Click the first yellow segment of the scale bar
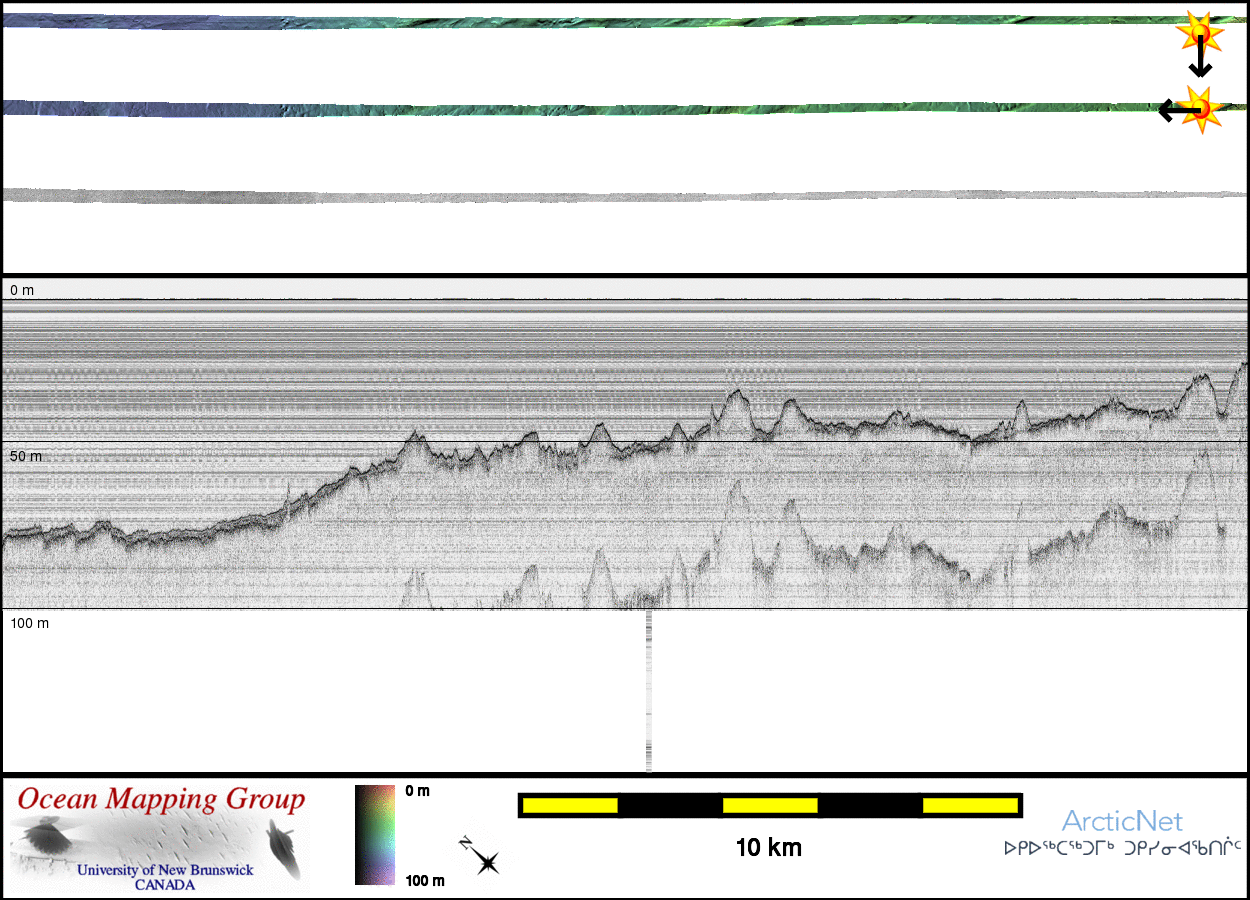Screen dimensions: 1250x900 (x=569, y=805)
